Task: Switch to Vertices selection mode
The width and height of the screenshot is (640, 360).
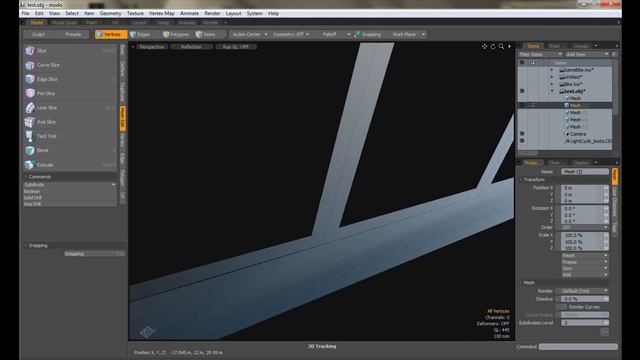Action: pyautogui.click(x=111, y=35)
